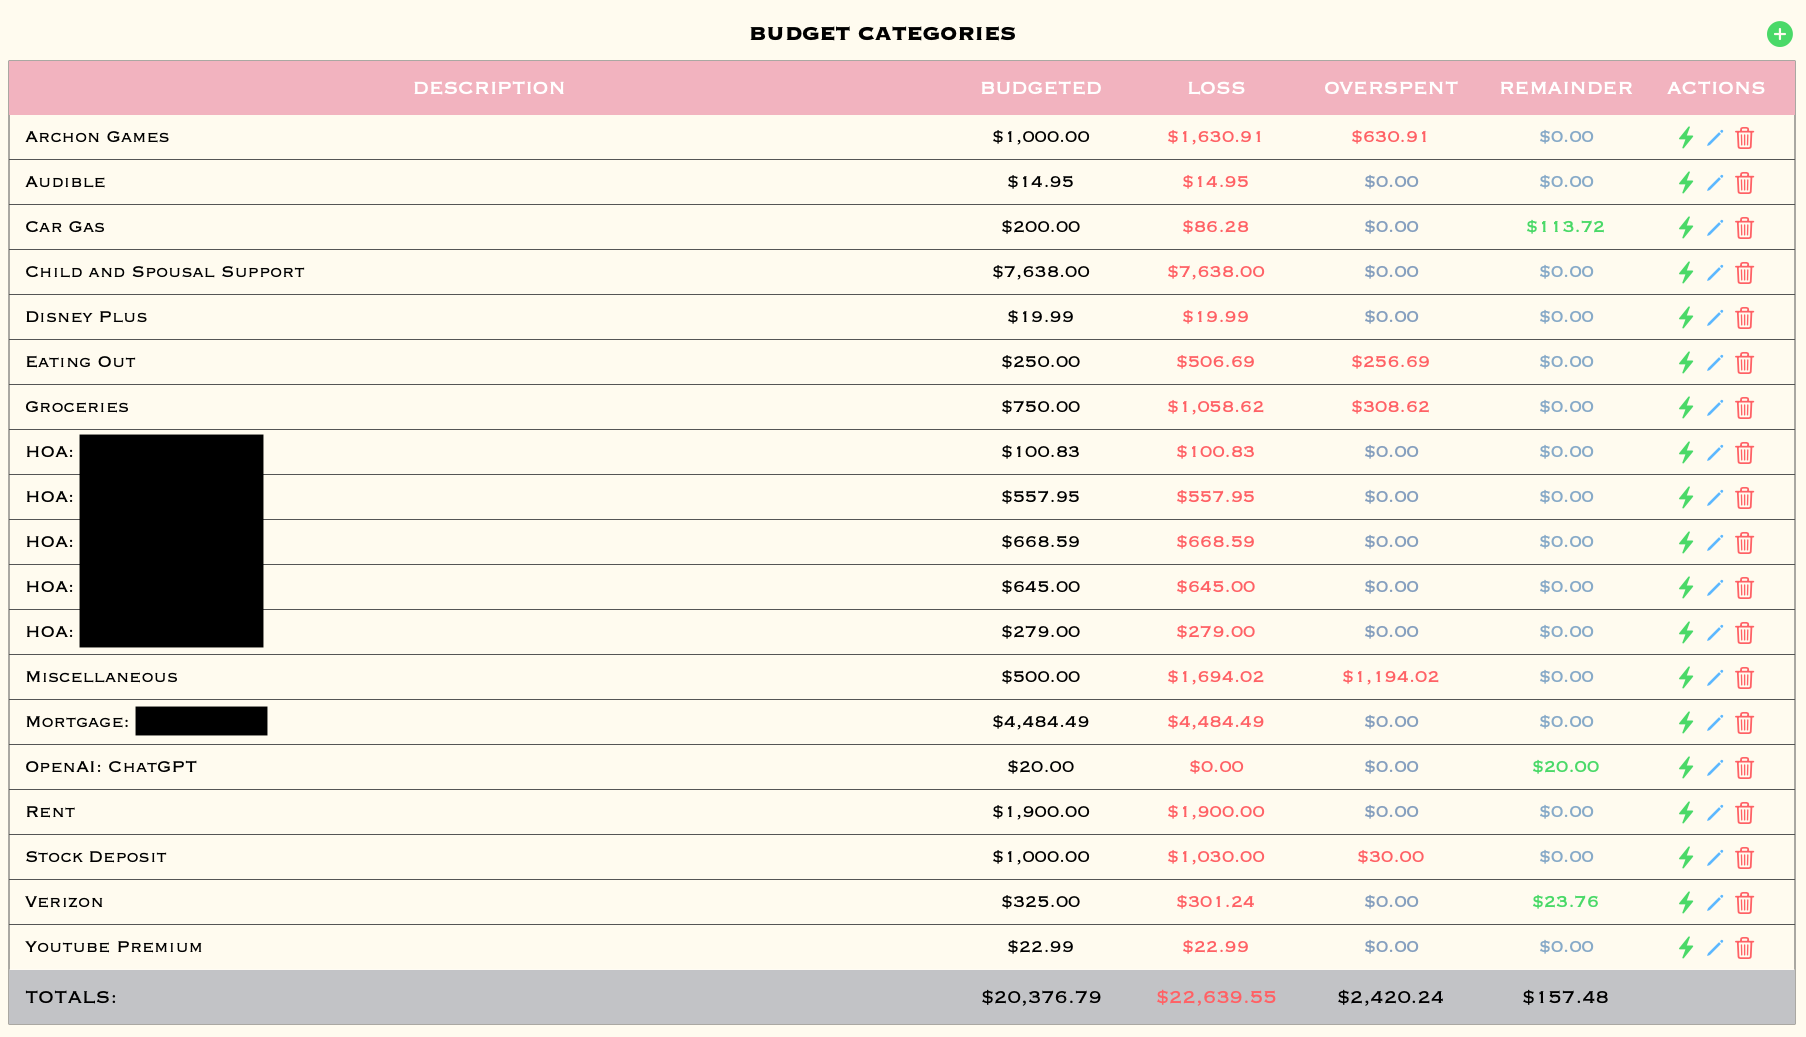The height and width of the screenshot is (1037, 1806).
Task: Delete the Miscellaneous category
Action: [1745, 678]
